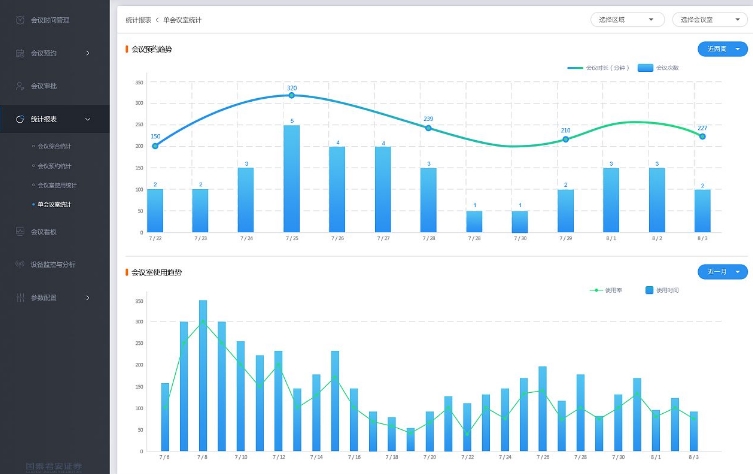Screen dimensions: 753x474
Task: Click the 会议审批 person icon
Action: [x=20, y=86]
